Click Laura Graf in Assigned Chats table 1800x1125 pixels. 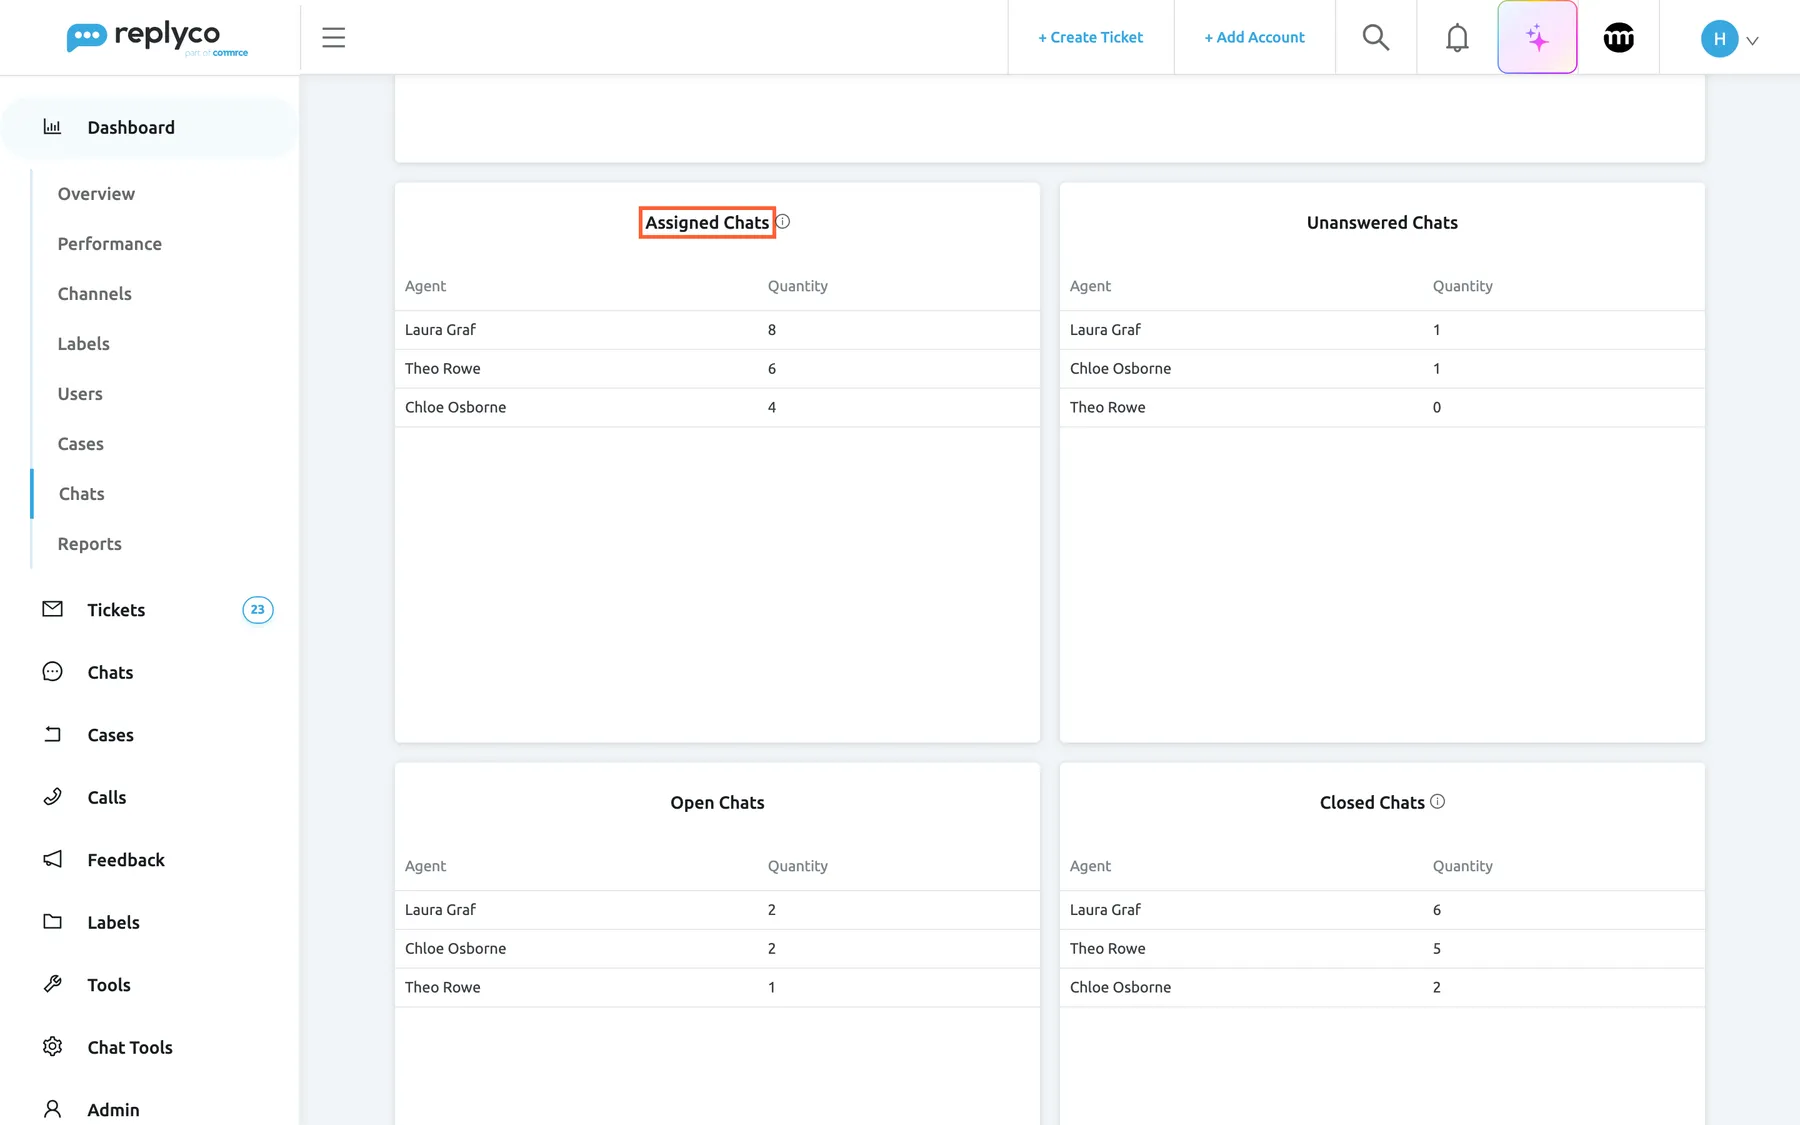click(440, 330)
